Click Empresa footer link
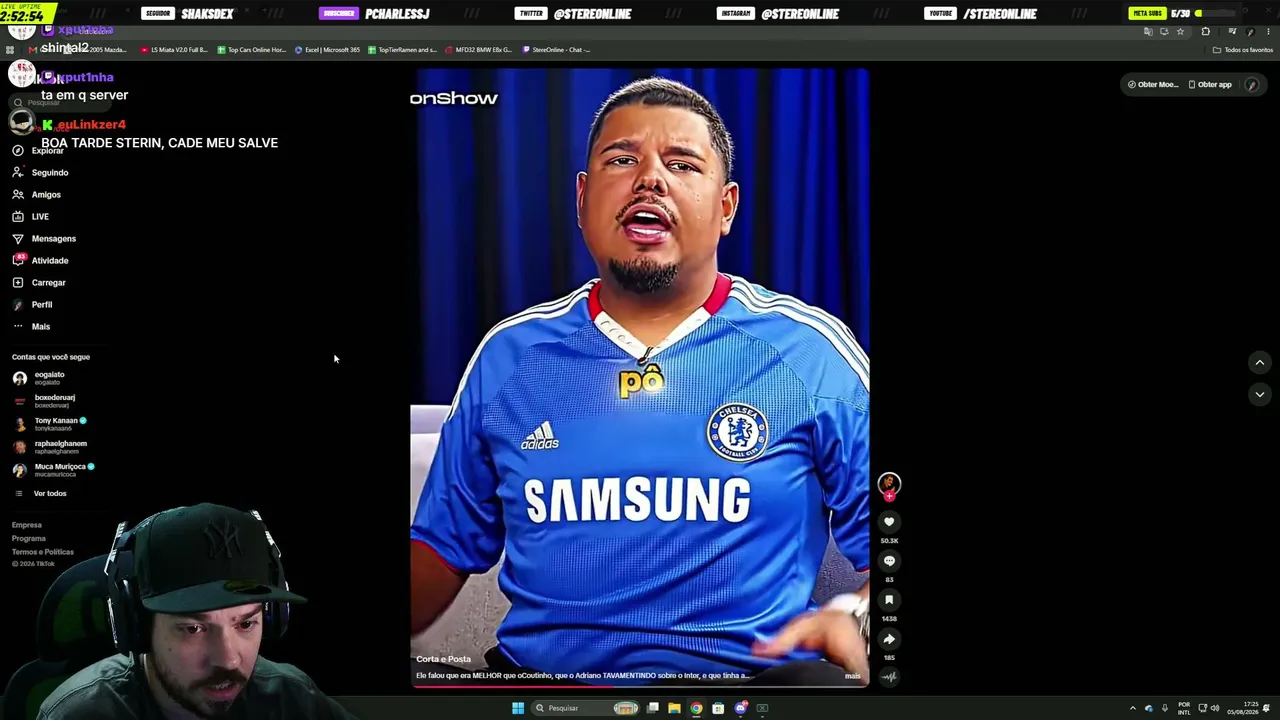The image size is (1280, 720). (x=27, y=525)
